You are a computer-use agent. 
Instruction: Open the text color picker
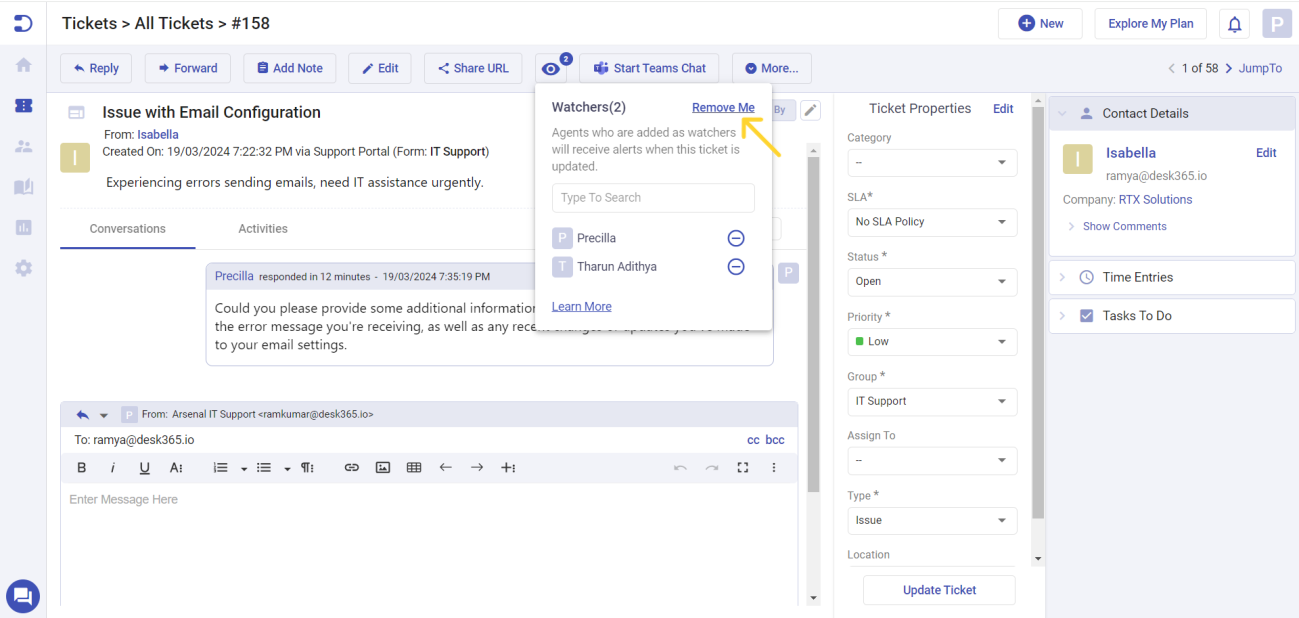click(174, 467)
